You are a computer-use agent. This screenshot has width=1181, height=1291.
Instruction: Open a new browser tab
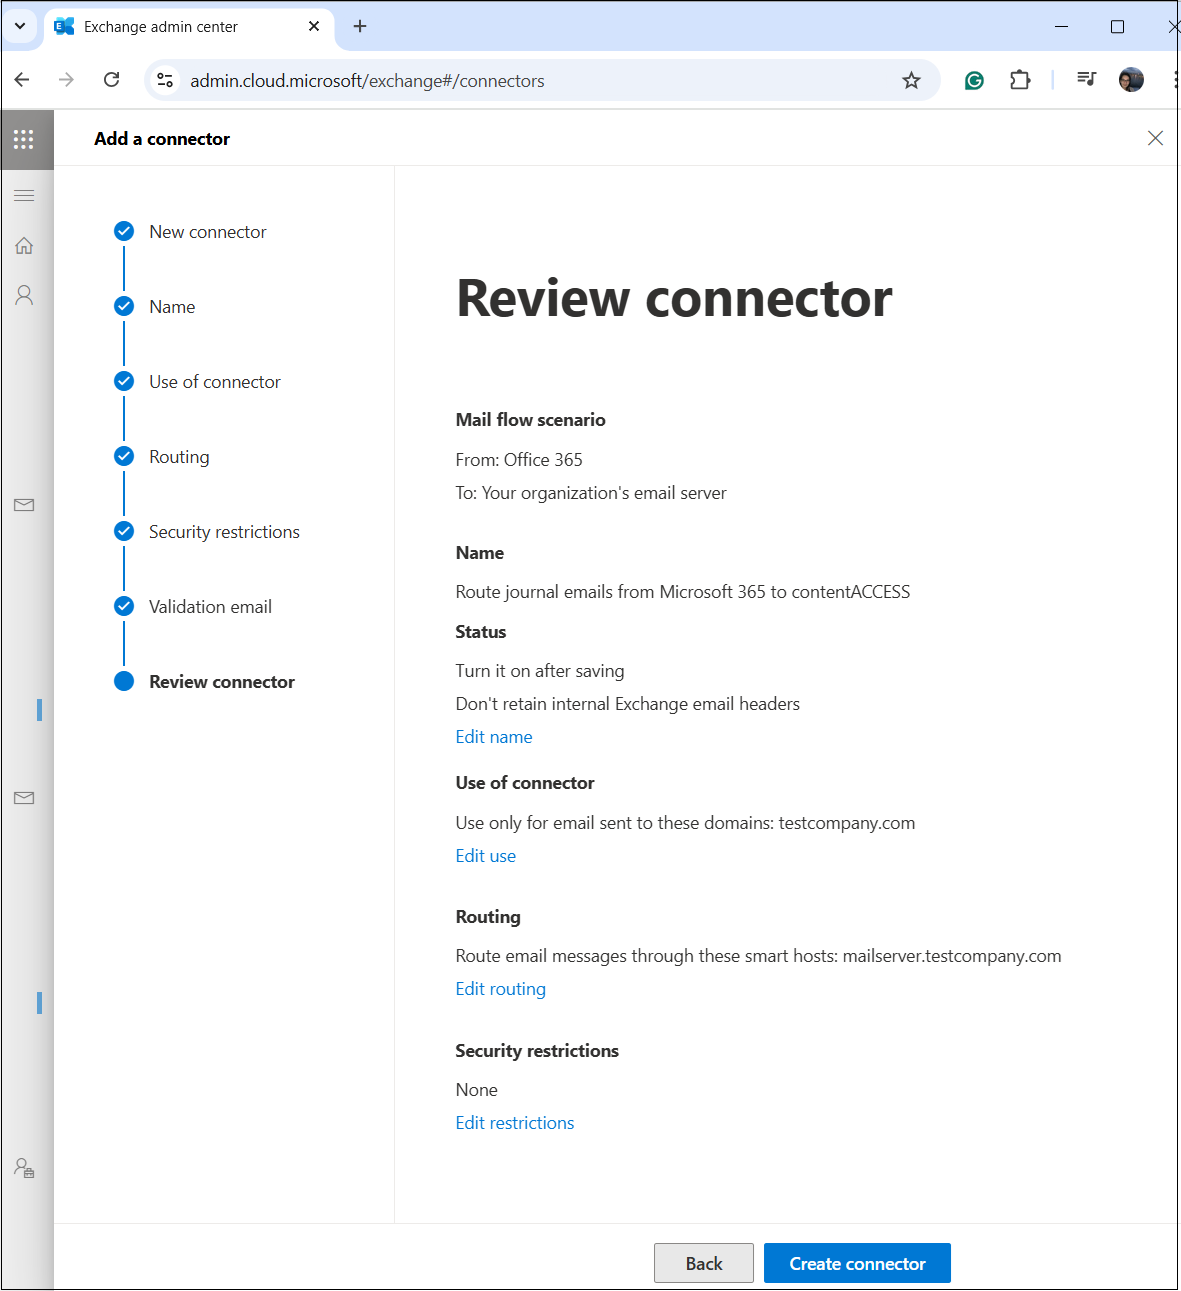coord(360,26)
